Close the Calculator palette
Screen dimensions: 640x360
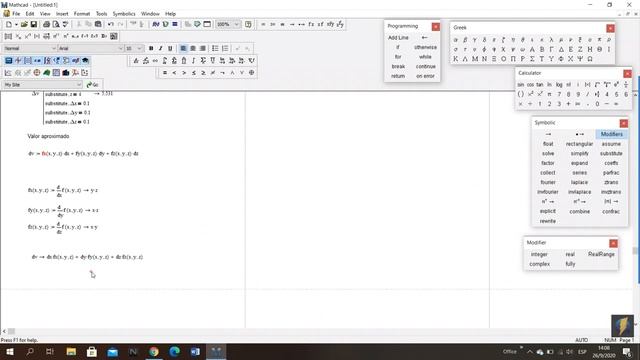point(627,73)
